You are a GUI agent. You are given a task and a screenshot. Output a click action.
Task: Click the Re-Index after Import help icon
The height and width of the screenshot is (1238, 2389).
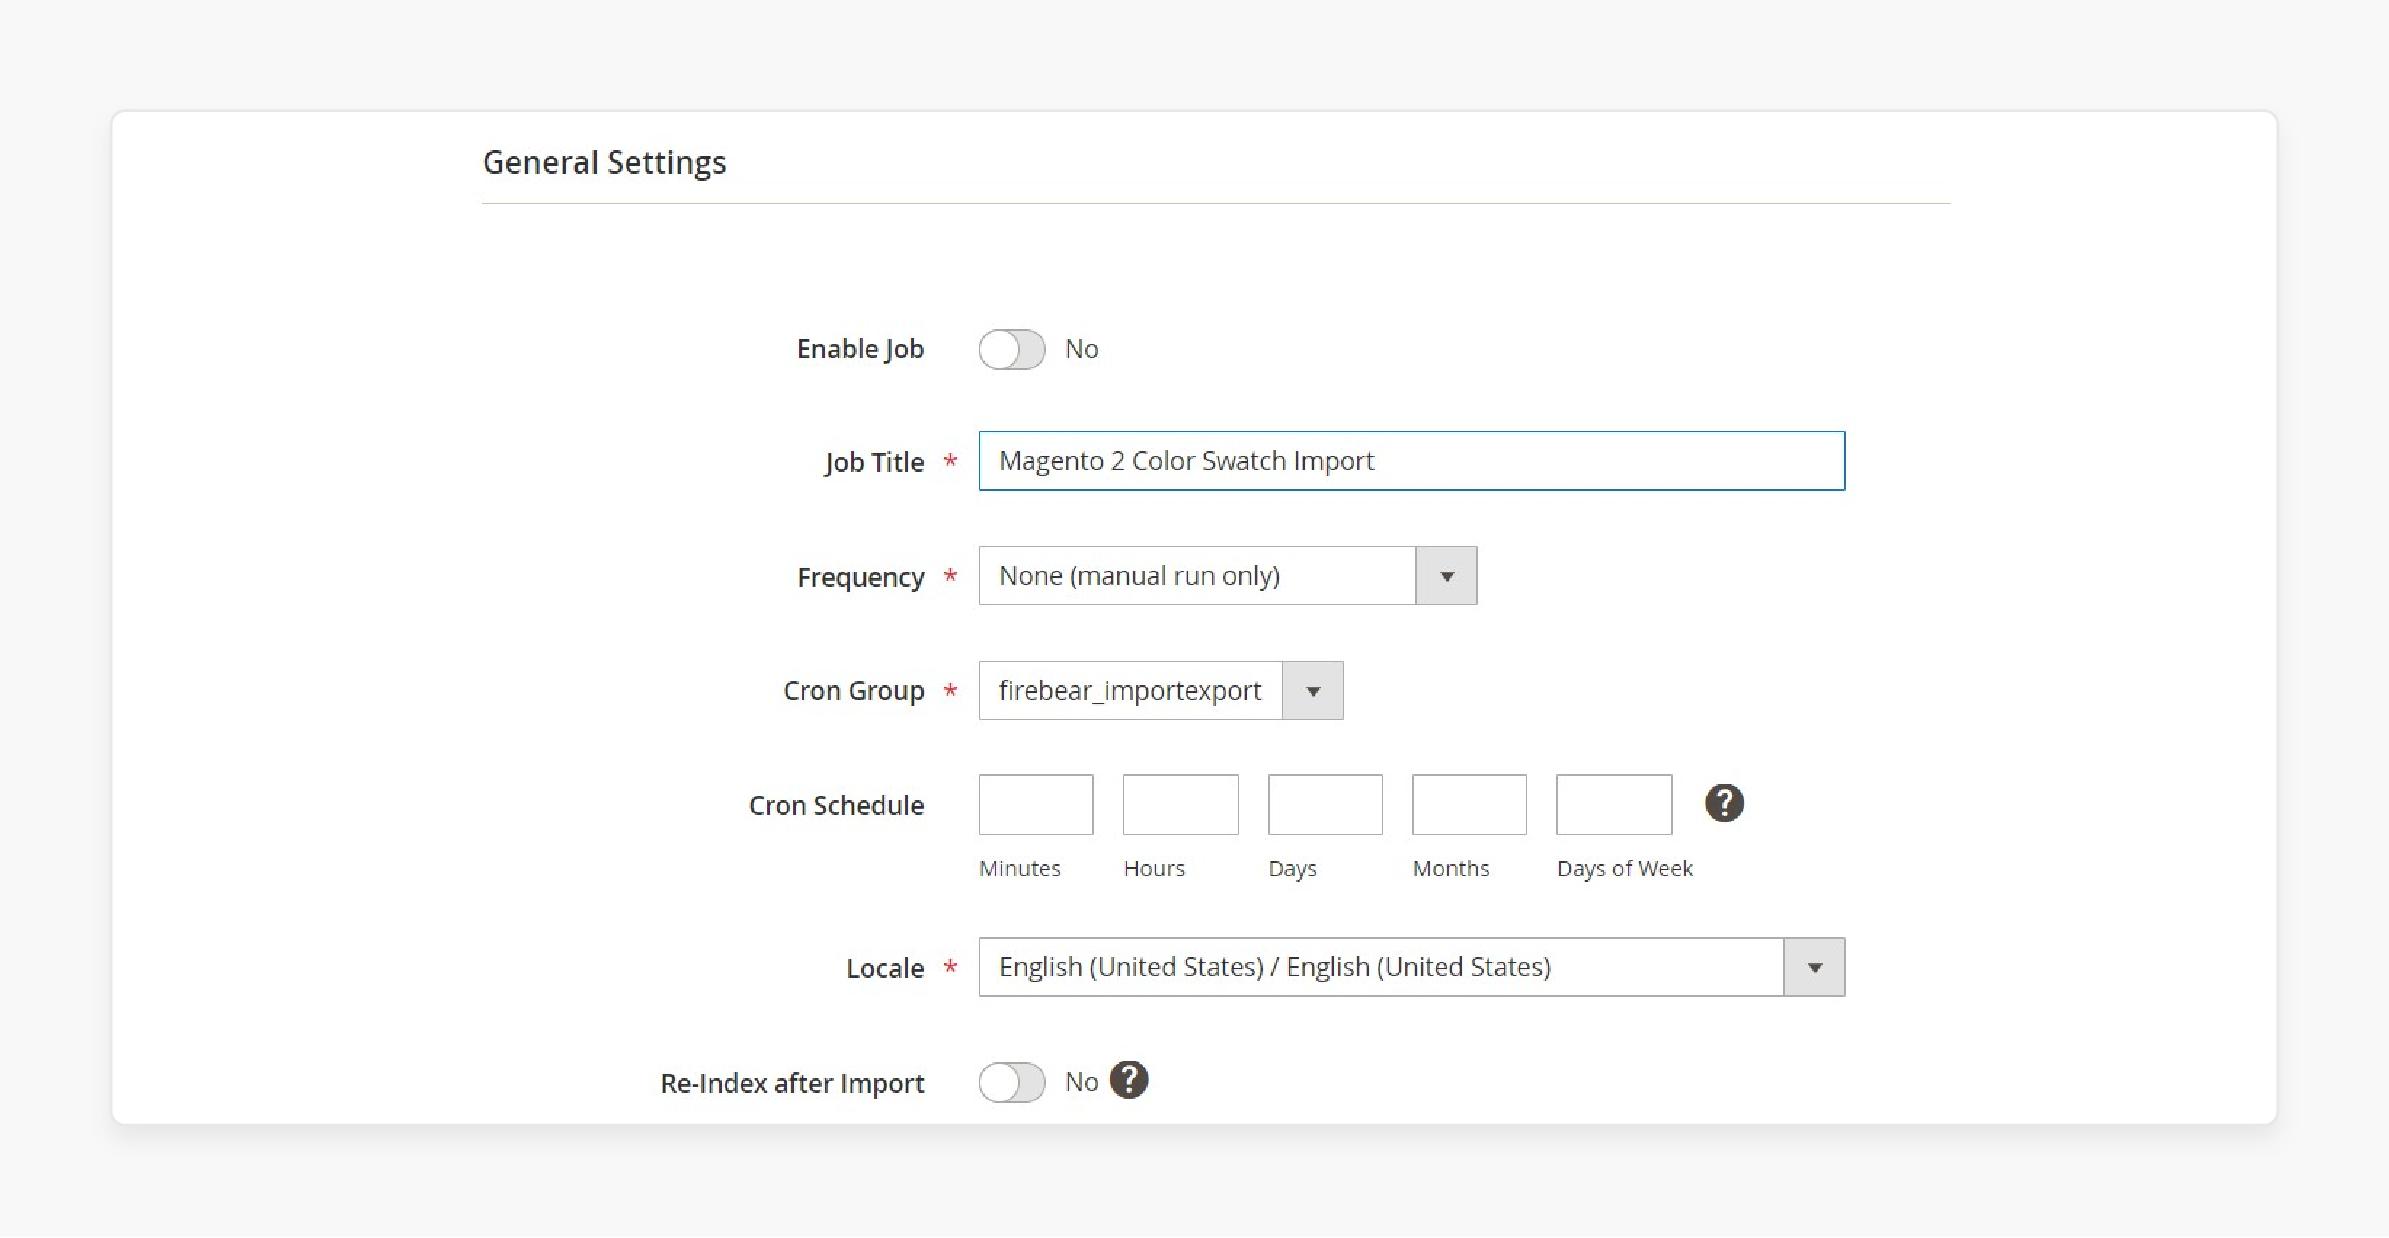tap(1129, 1080)
